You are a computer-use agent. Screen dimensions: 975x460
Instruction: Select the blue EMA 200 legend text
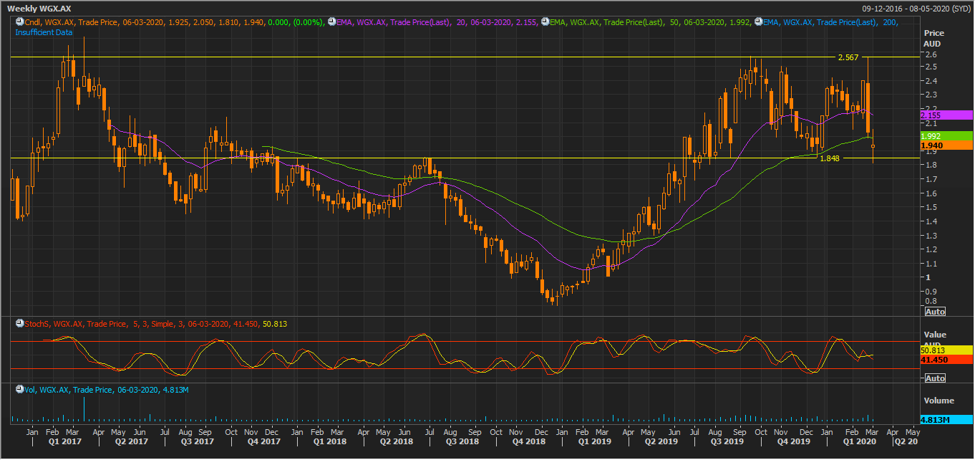coord(831,22)
